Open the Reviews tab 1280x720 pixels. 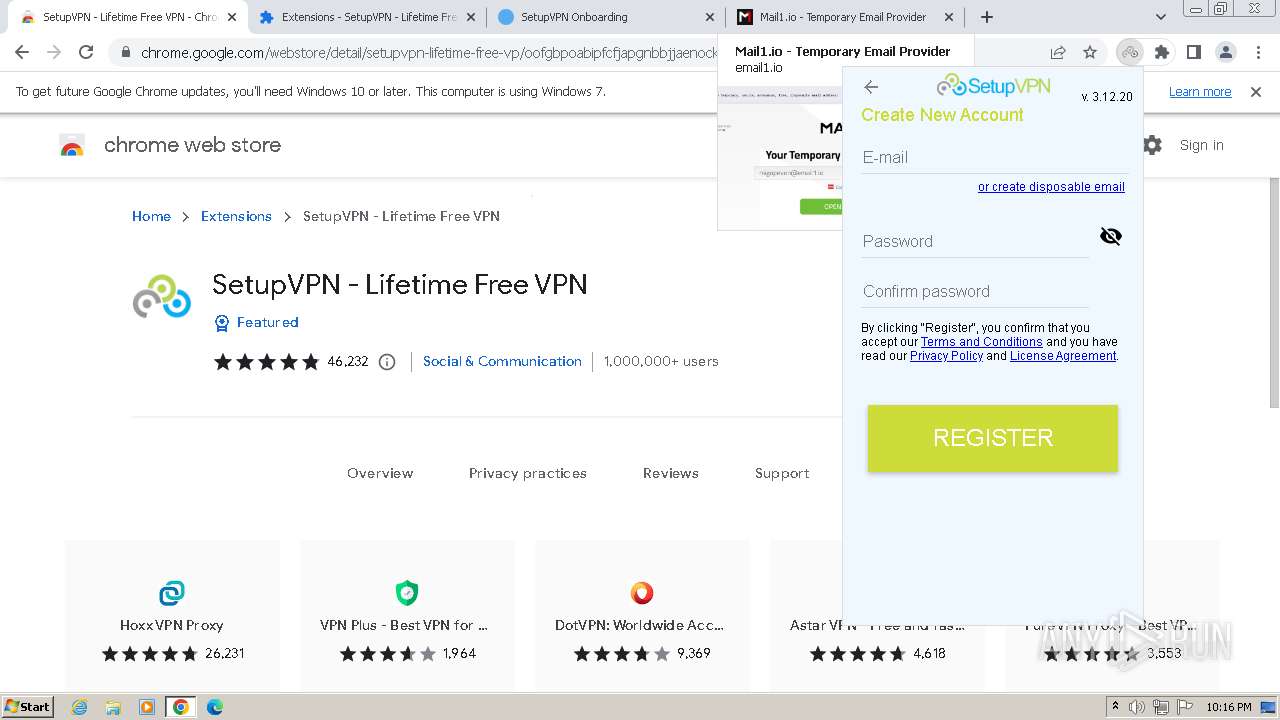coord(670,473)
